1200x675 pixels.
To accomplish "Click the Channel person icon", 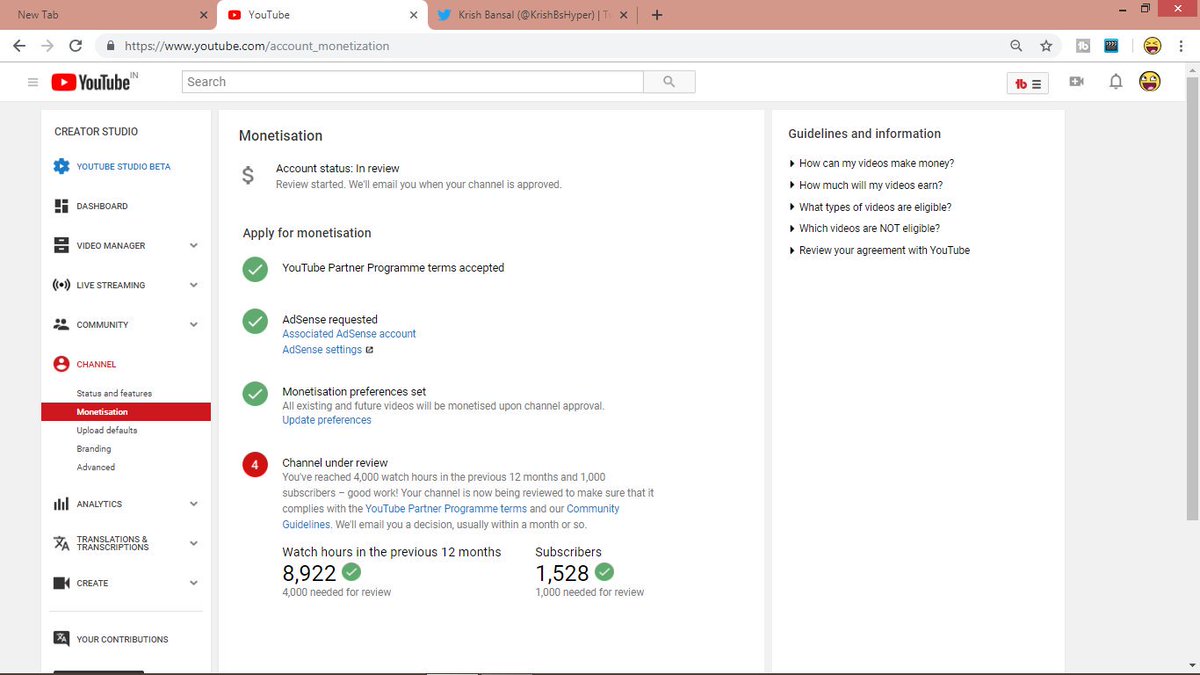I will 61,364.
